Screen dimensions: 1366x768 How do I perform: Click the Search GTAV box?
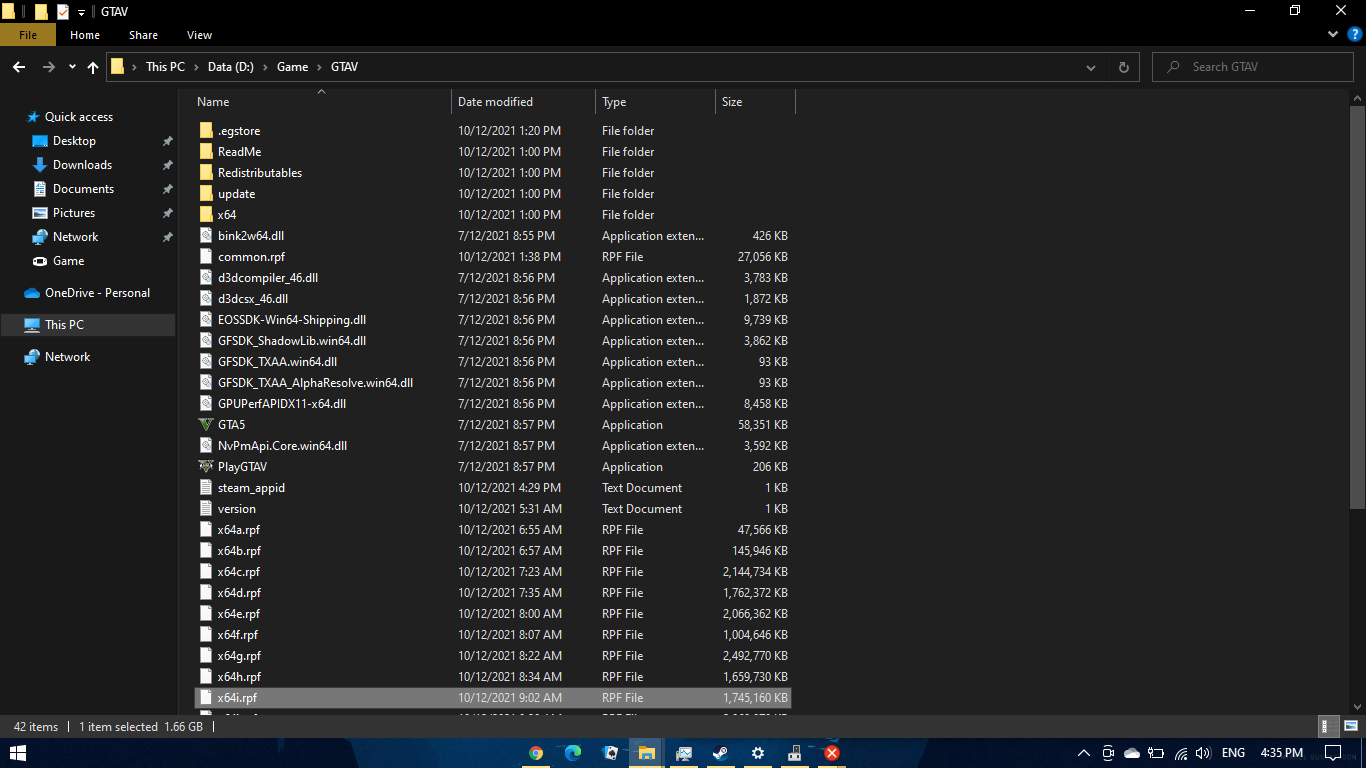1254,67
